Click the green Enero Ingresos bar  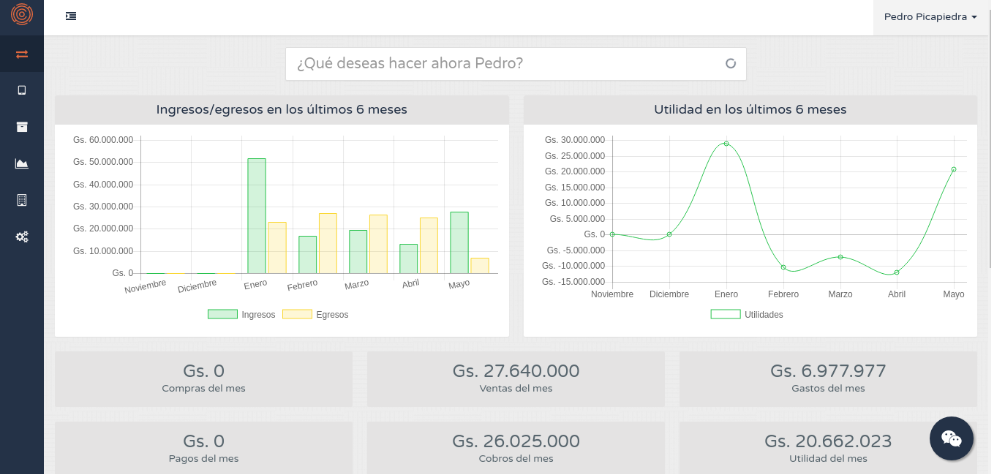[257, 215]
